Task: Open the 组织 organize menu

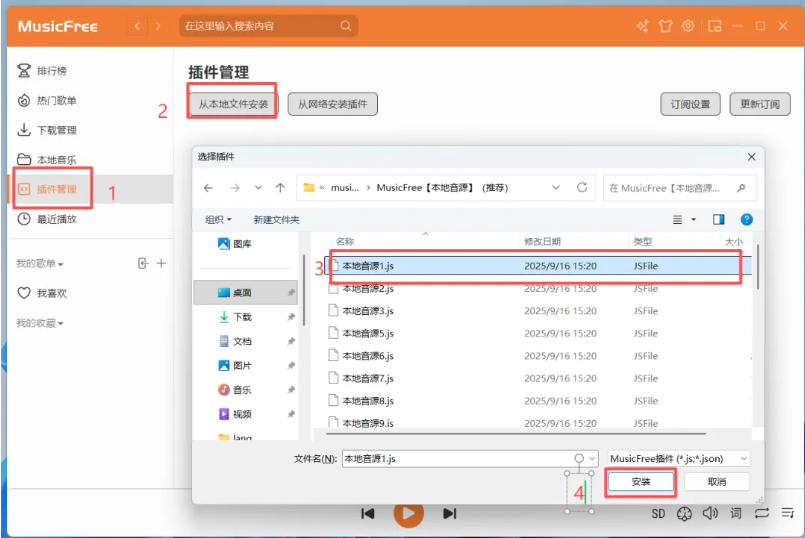Action: [x=218, y=220]
